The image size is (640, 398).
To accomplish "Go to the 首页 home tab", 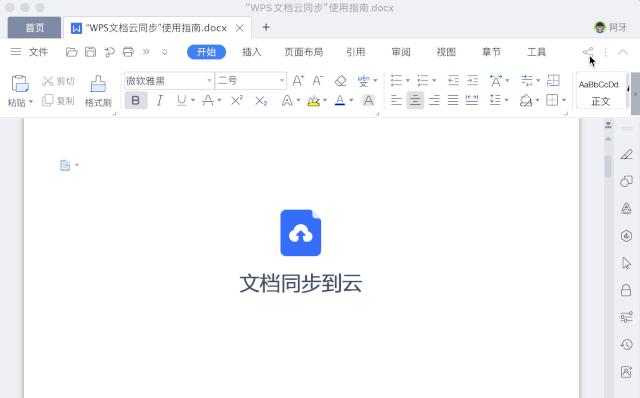I will click(x=34, y=27).
